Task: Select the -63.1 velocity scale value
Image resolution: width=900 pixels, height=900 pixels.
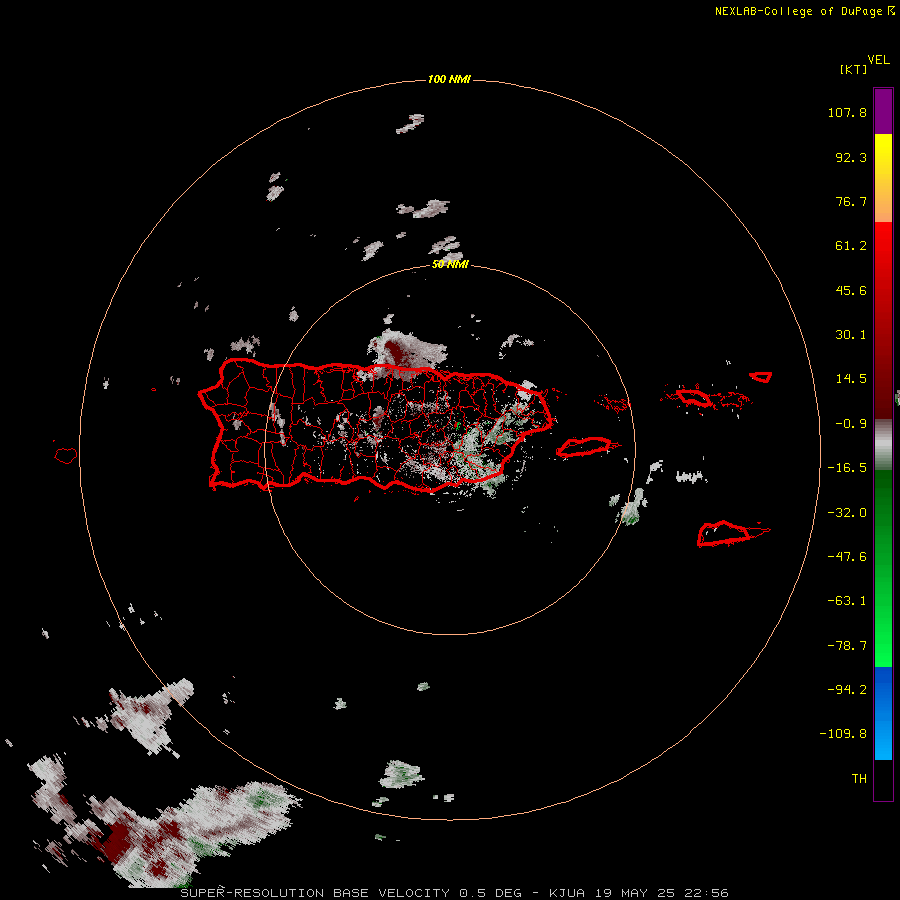Action: pos(847,601)
